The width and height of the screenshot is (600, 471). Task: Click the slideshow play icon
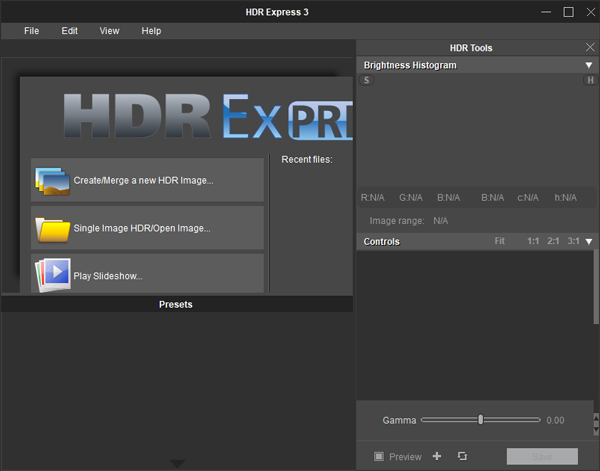click(x=53, y=275)
